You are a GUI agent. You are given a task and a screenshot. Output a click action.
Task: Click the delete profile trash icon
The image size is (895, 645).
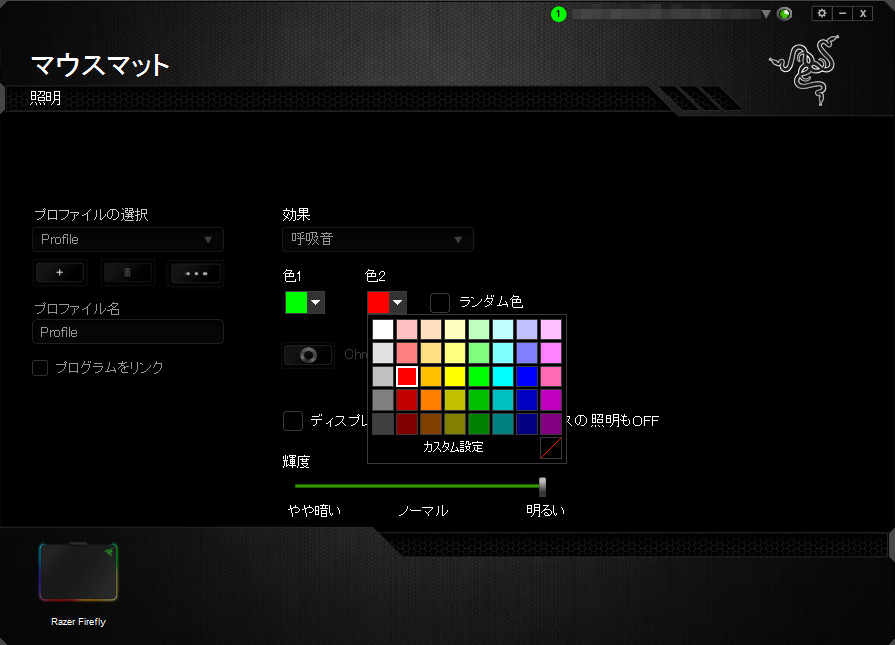128,272
